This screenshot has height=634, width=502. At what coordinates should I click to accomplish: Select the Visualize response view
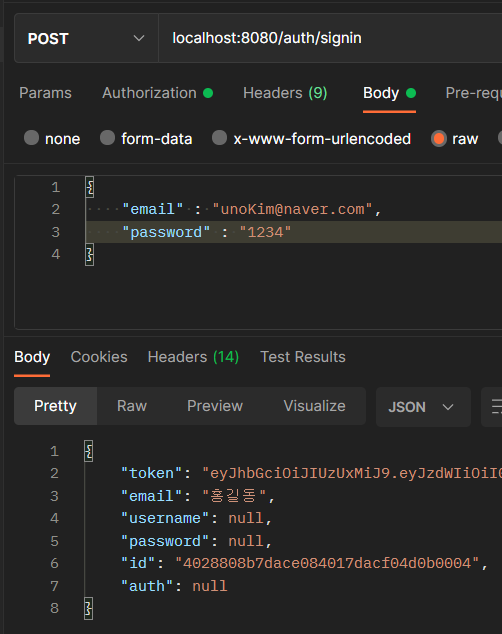coord(314,406)
